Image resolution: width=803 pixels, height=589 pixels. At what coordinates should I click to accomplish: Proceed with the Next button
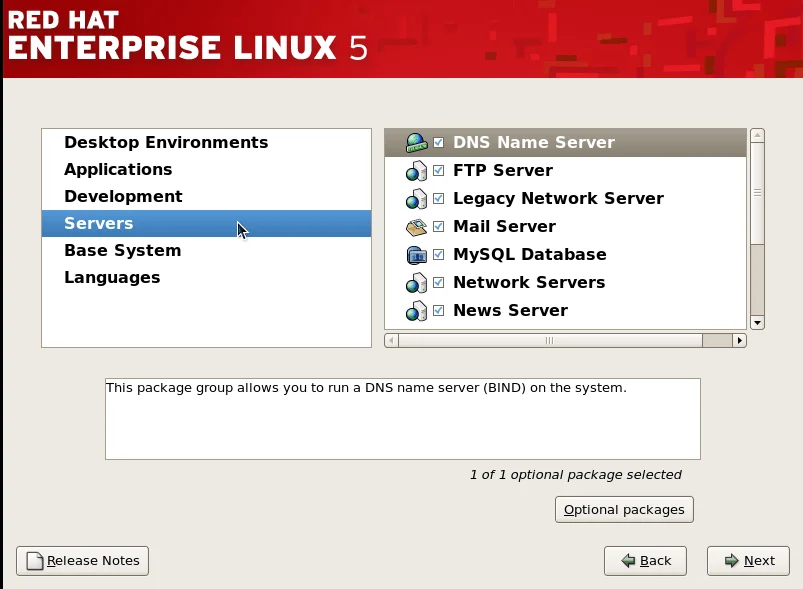pyautogui.click(x=748, y=560)
